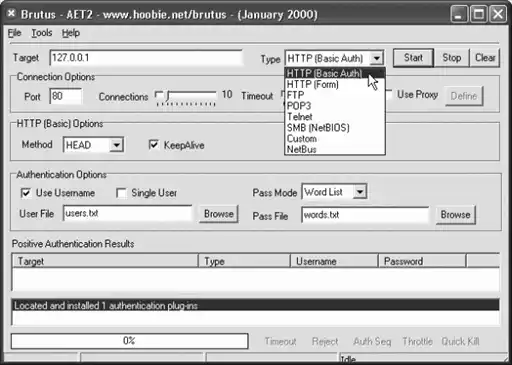Open the Pass Mode Word List dropdown
The image size is (512, 365).
360,192
